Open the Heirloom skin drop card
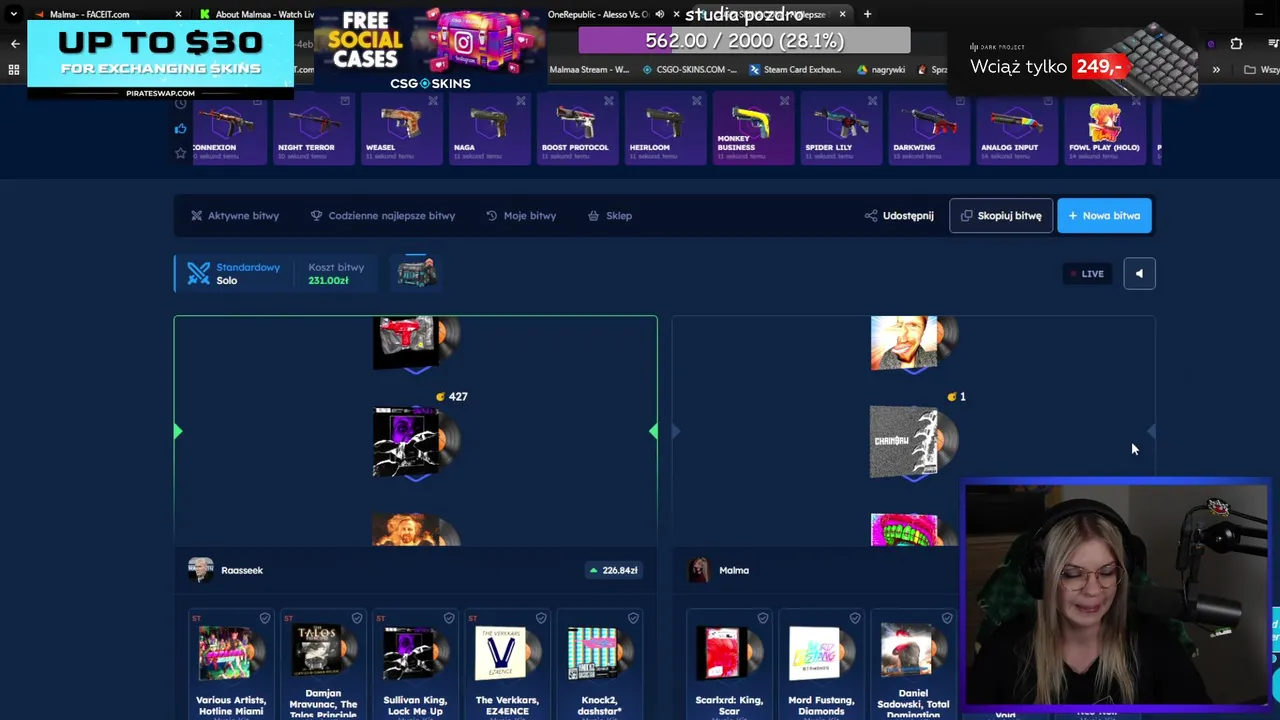 click(665, 128)
